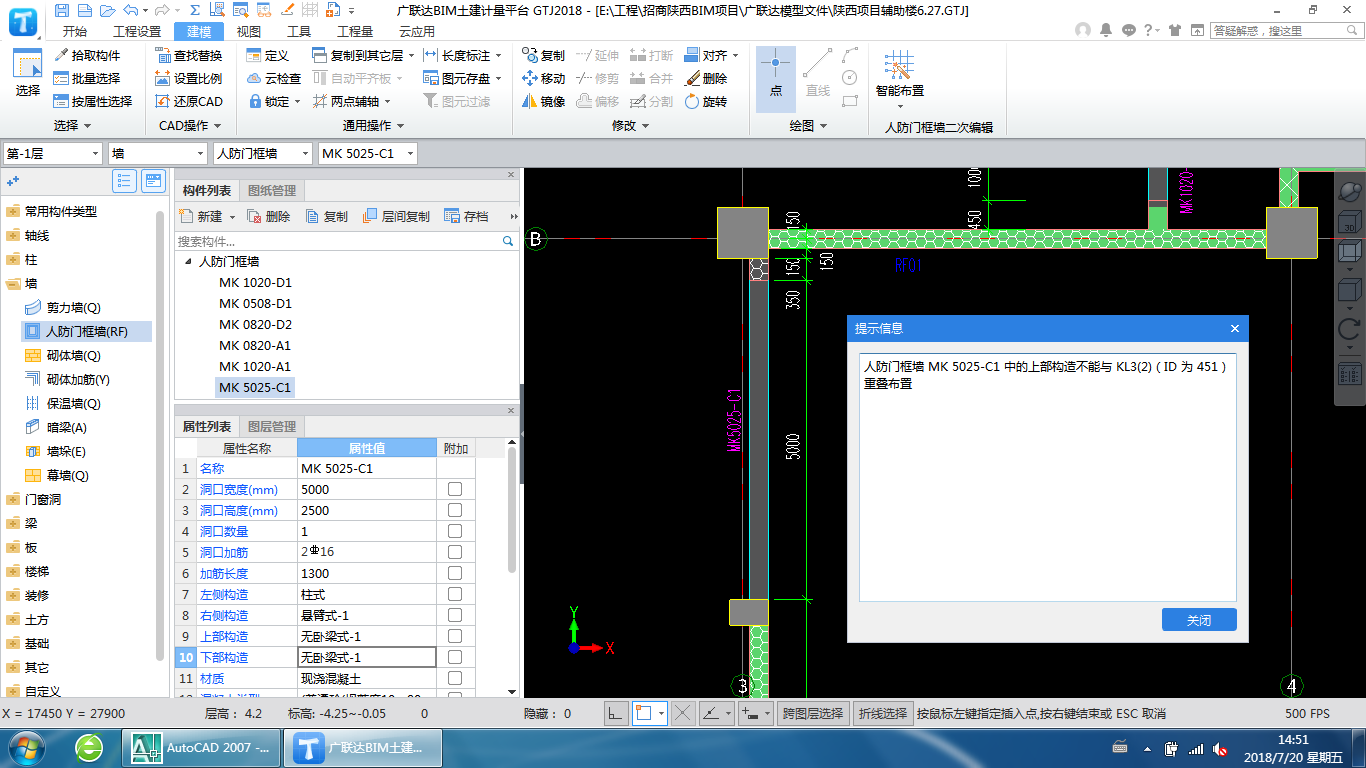
Task: Click 查找替换 find and replace
Action: [x=189, y=55]
